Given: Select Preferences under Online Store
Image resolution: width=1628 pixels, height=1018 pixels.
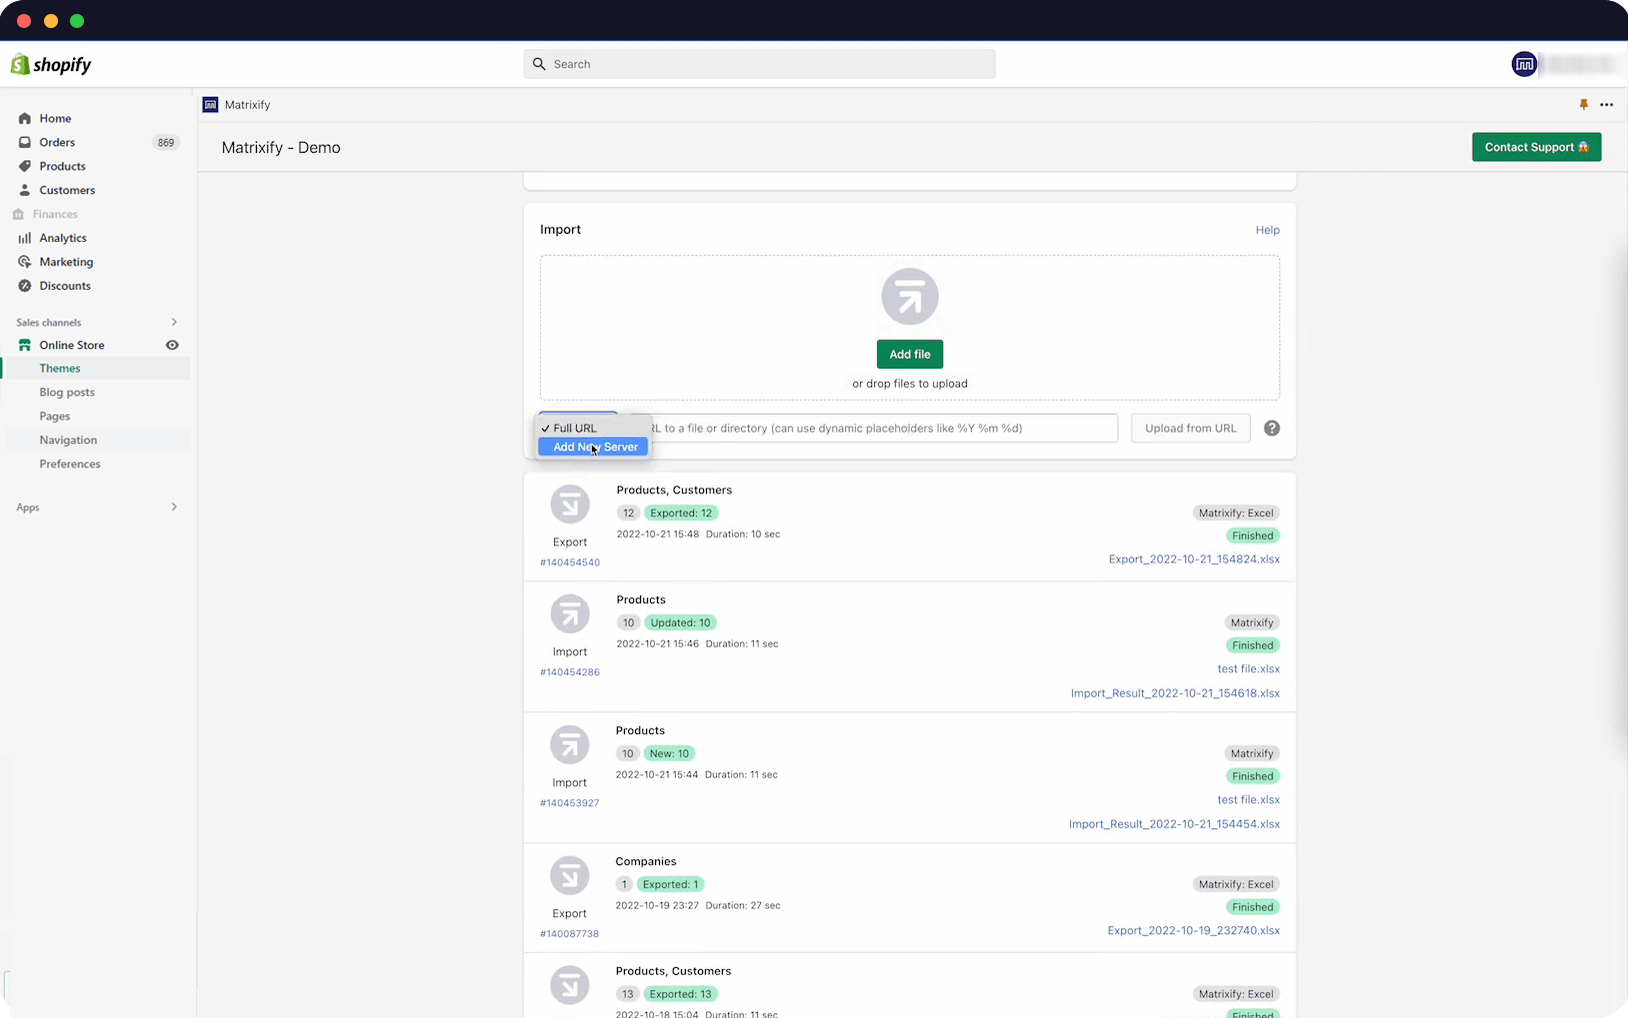Looking at the screenshot, I should click(x=70, y=464).
